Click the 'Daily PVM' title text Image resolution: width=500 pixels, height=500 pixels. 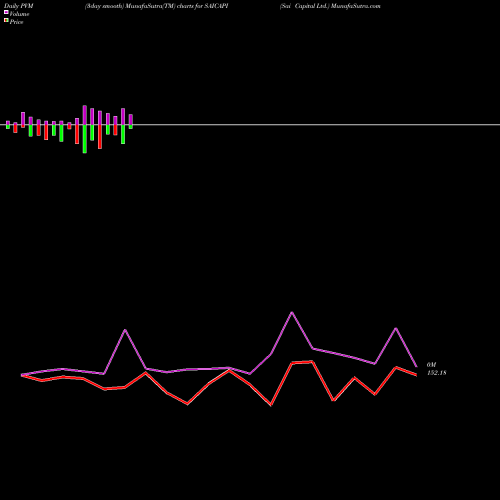19,6
